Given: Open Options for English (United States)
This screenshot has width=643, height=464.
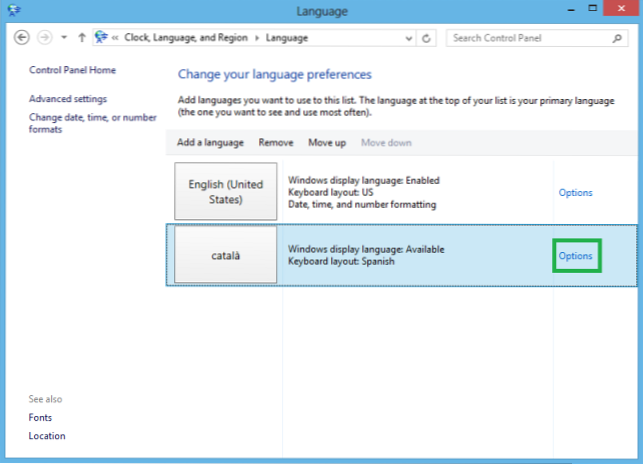Looking at the screenshot, I should [x=575, y=192].
